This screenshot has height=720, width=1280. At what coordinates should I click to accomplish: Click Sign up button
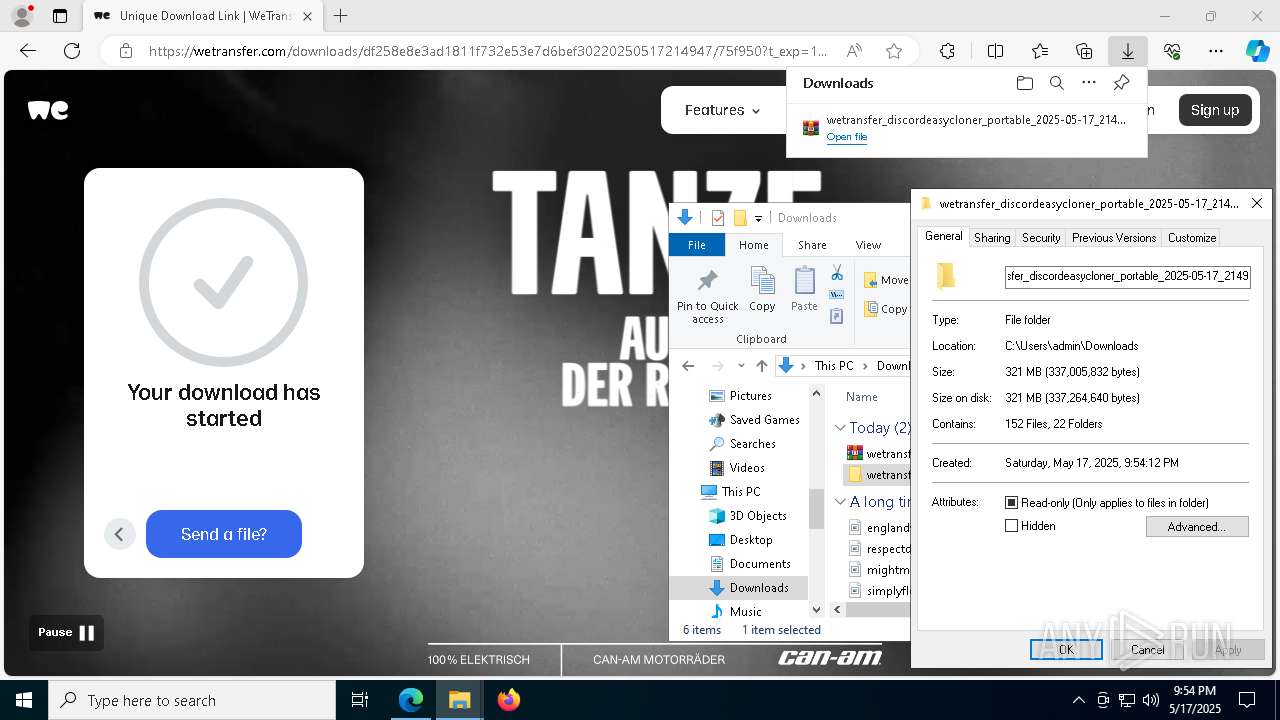[x=1215, y=110]
